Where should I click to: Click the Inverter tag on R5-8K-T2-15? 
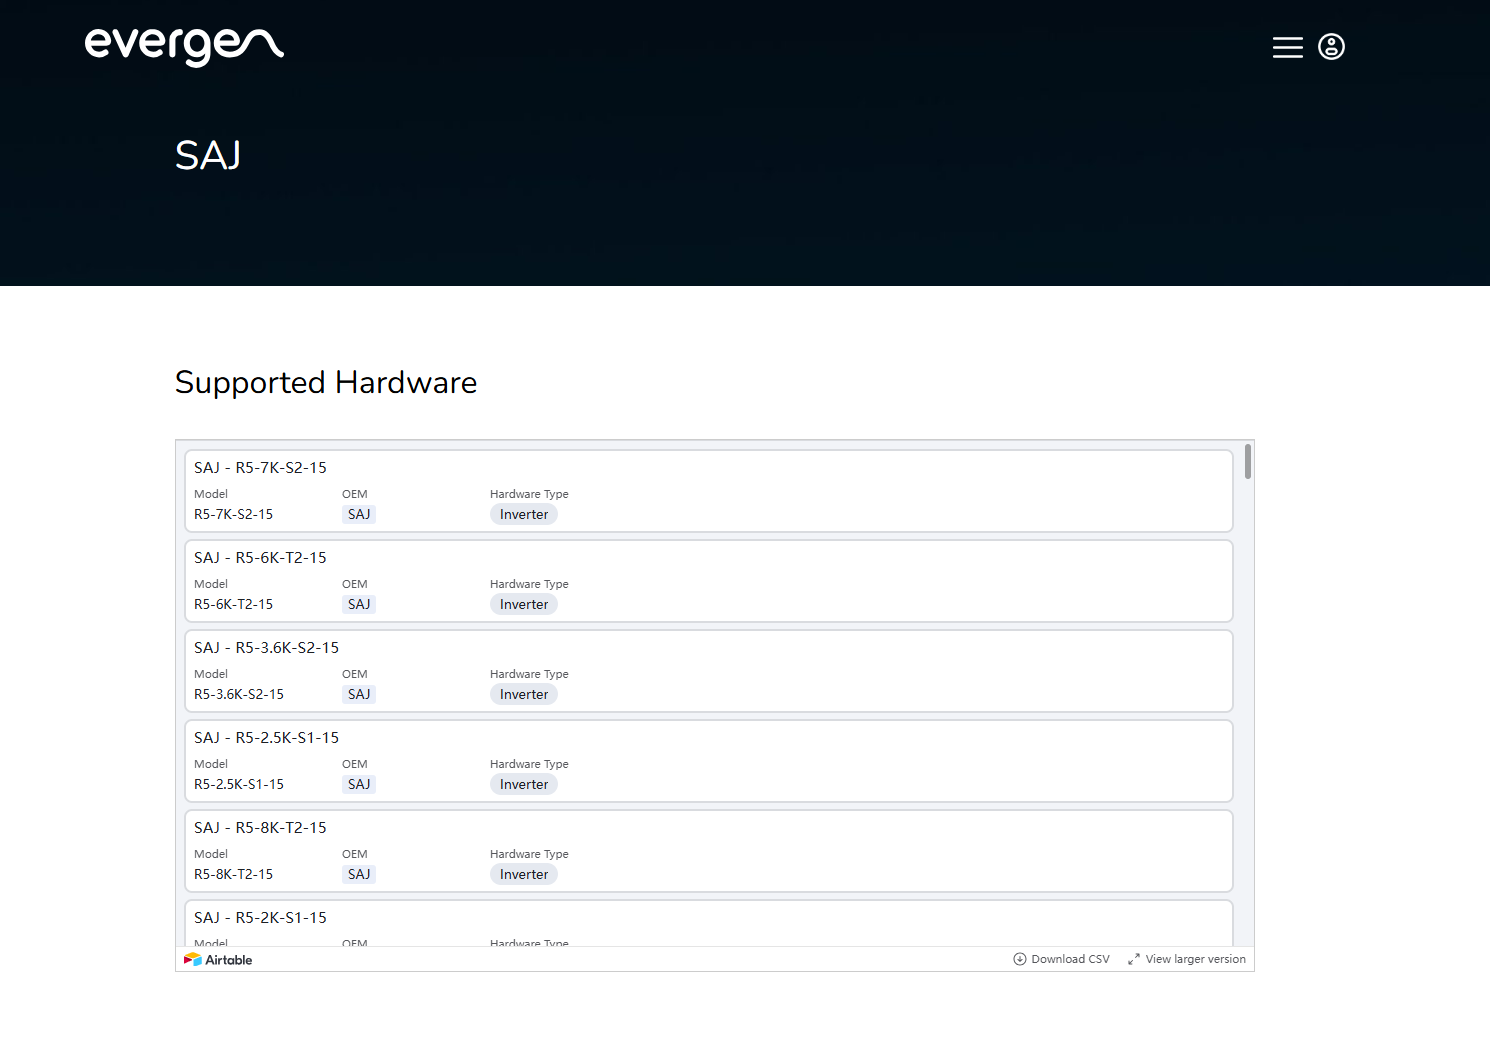(x=524, y=875)
